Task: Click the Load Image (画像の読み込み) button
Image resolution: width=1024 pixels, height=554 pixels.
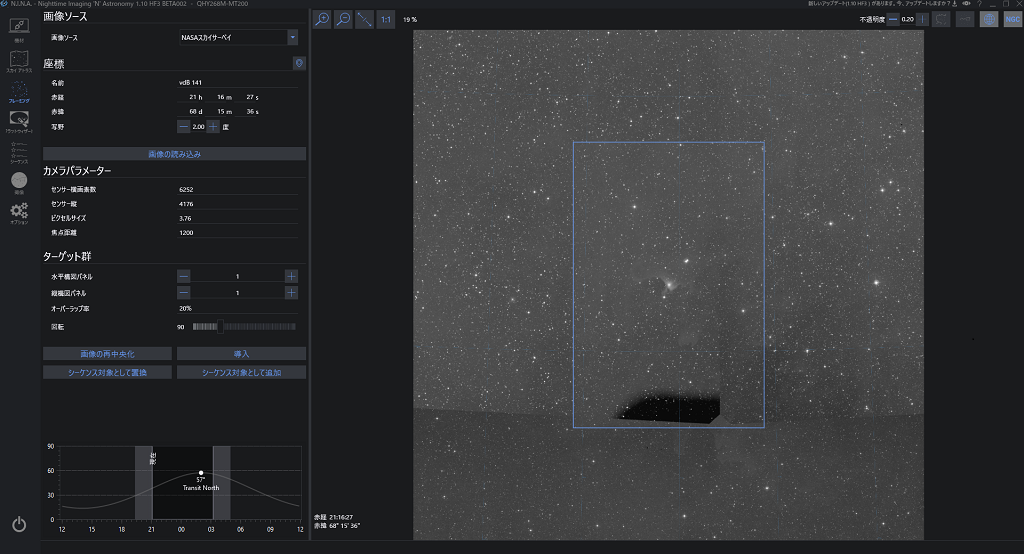Action: [174, 154]
